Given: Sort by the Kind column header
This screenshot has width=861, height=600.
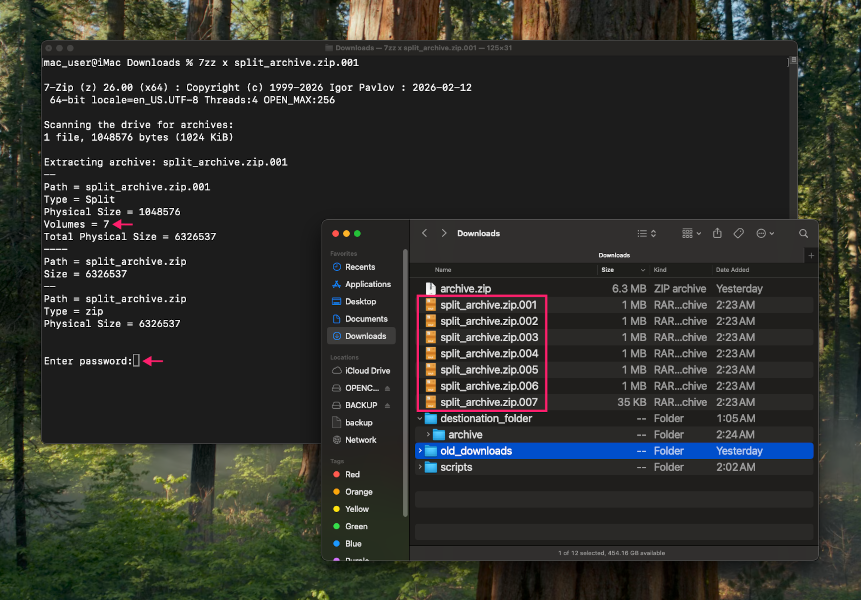Looking at the screenshot, I should pos(659,270).
